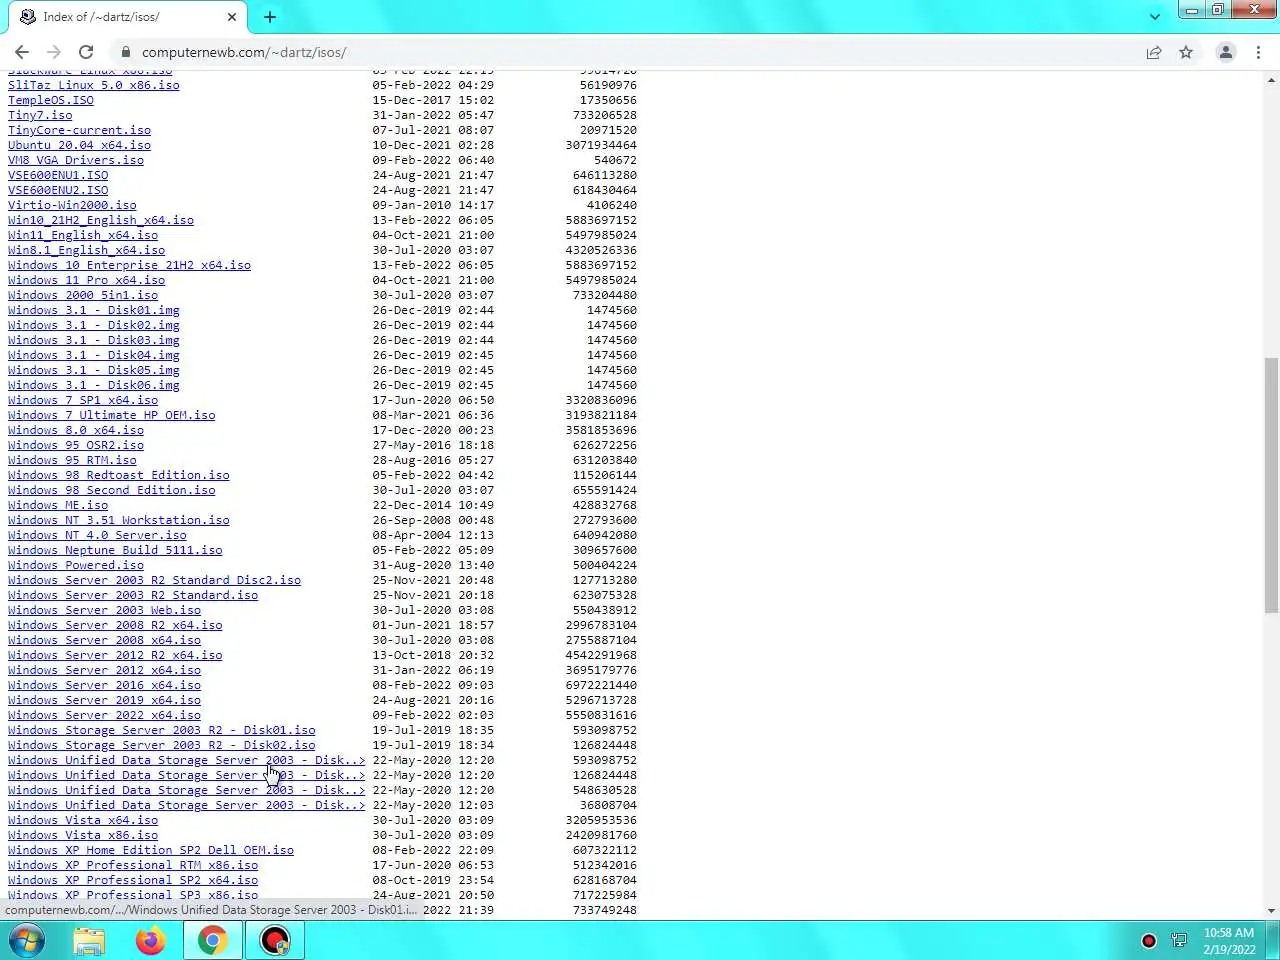Download Win11_English_x64.iso
Viewport: 1280px width, 960px height.
click(83, 235)
